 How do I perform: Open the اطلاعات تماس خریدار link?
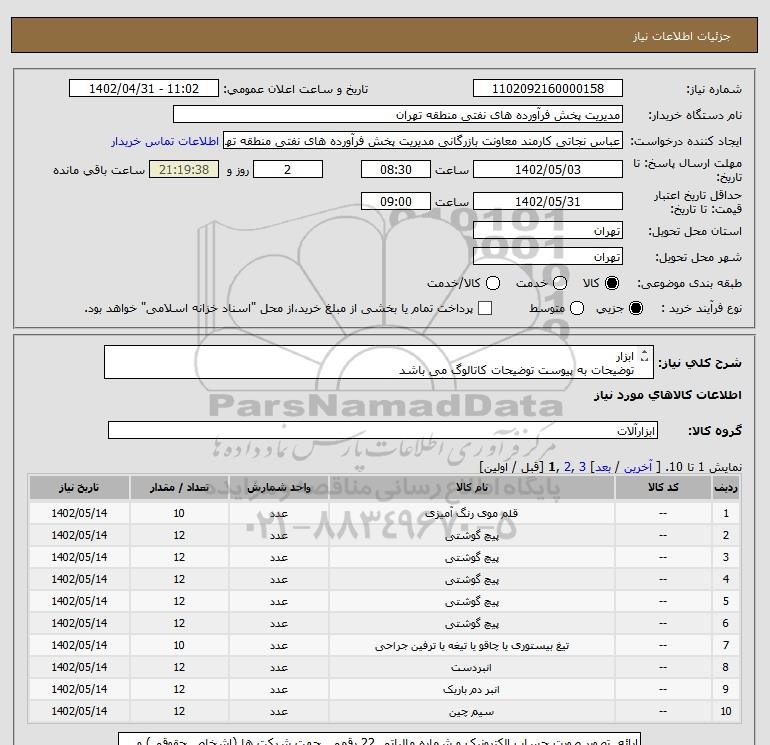pyautogui.click(x=165, y=141)
